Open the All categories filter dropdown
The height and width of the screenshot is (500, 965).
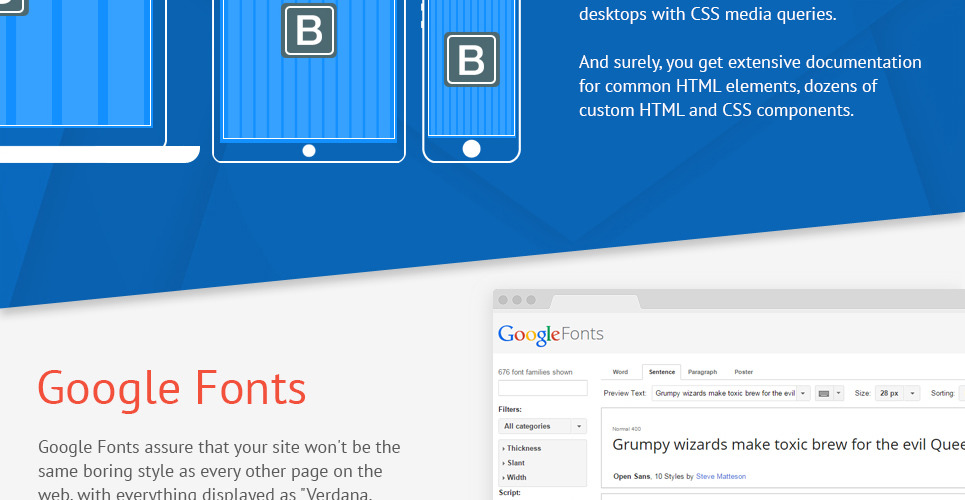click(542, 426)
